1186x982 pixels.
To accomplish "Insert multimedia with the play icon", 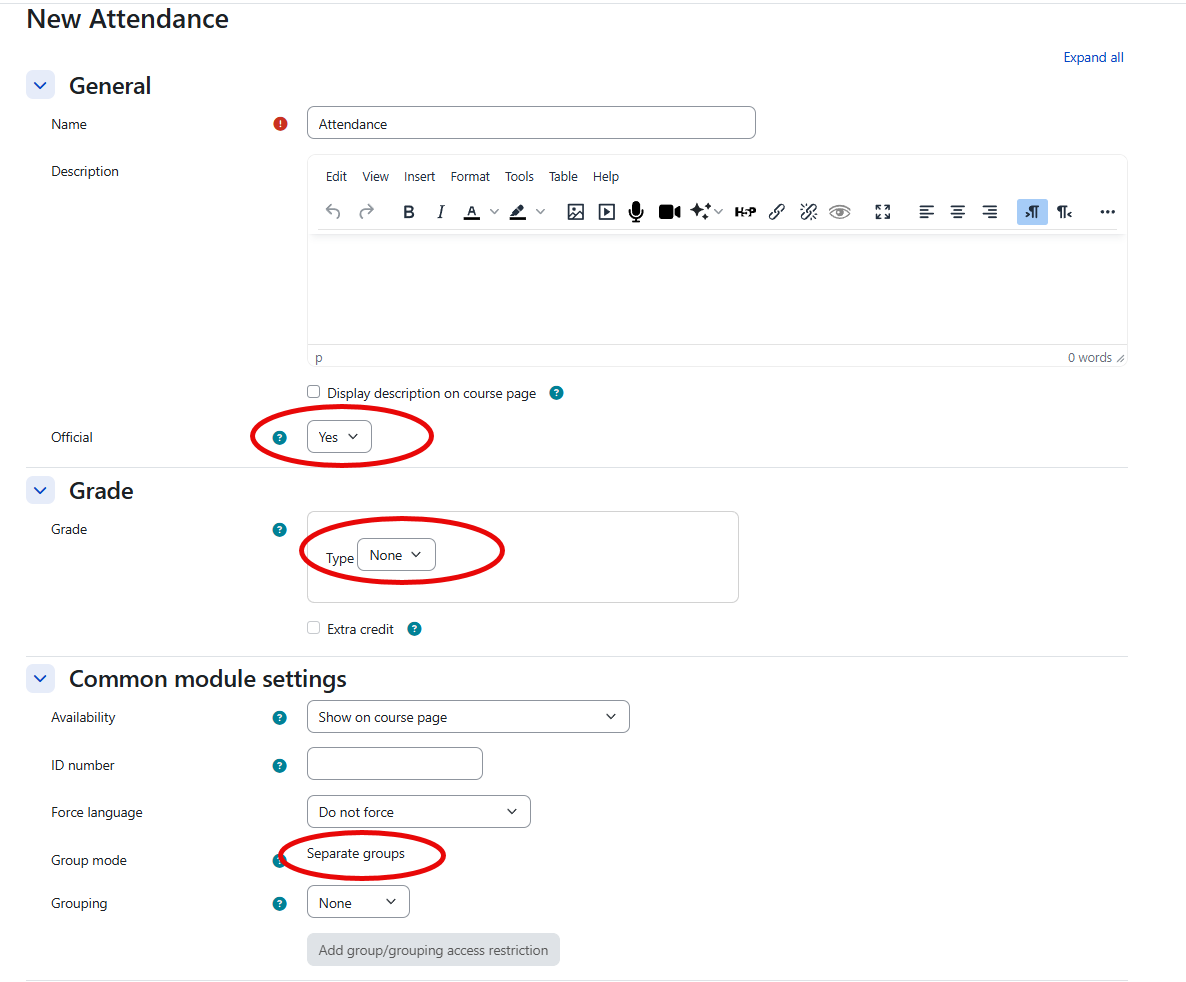I will 607,212.
